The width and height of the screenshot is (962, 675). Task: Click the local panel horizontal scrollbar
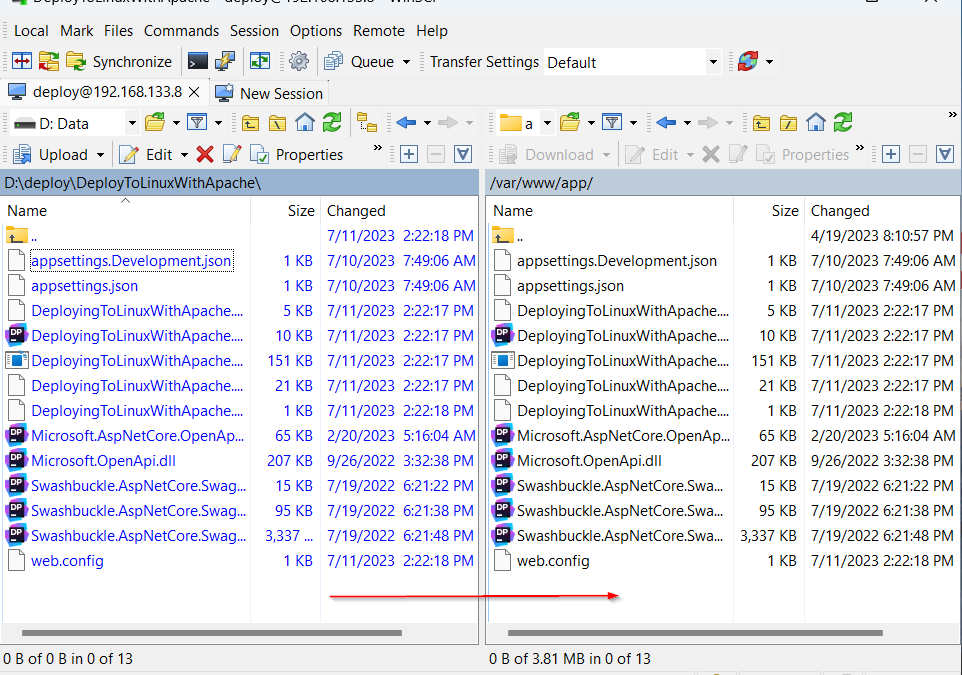[211, 632]
